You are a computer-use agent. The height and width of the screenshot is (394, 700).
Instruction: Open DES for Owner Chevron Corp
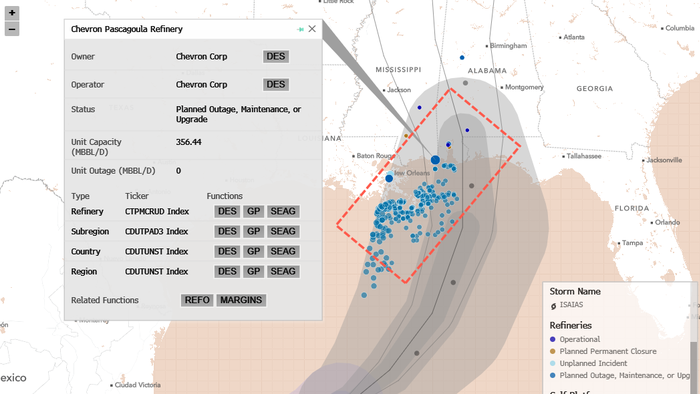tap(275, 57)
